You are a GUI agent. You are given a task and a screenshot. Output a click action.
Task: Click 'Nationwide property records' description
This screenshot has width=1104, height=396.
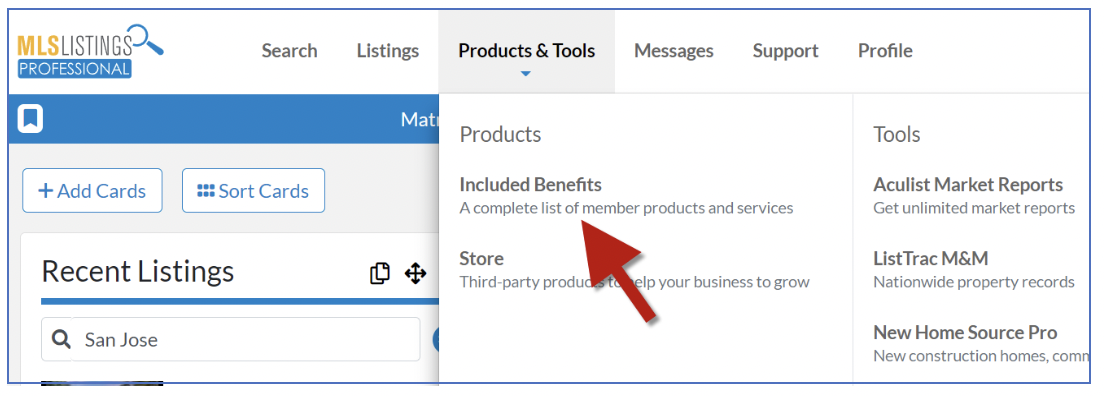(x=974, y=283)
